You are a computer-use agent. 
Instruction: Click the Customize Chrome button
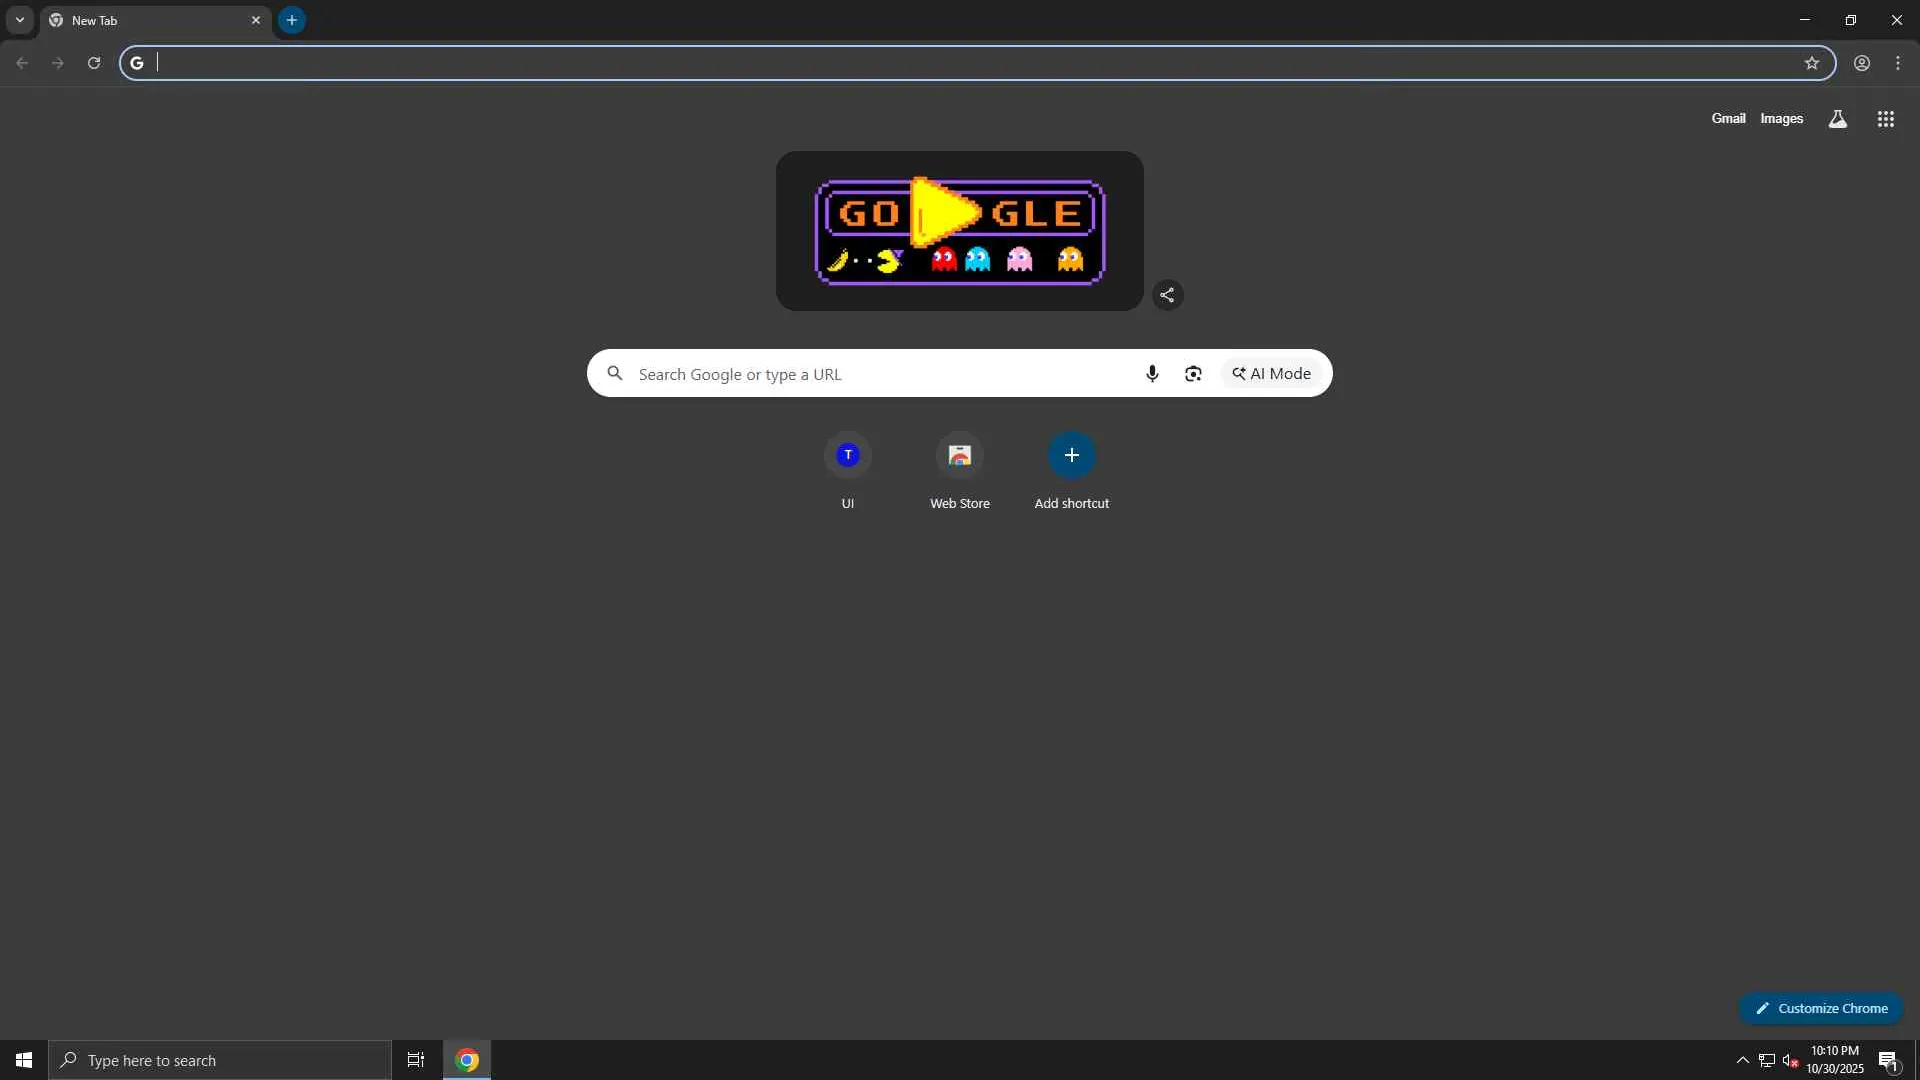(x=1820, y=1008)
